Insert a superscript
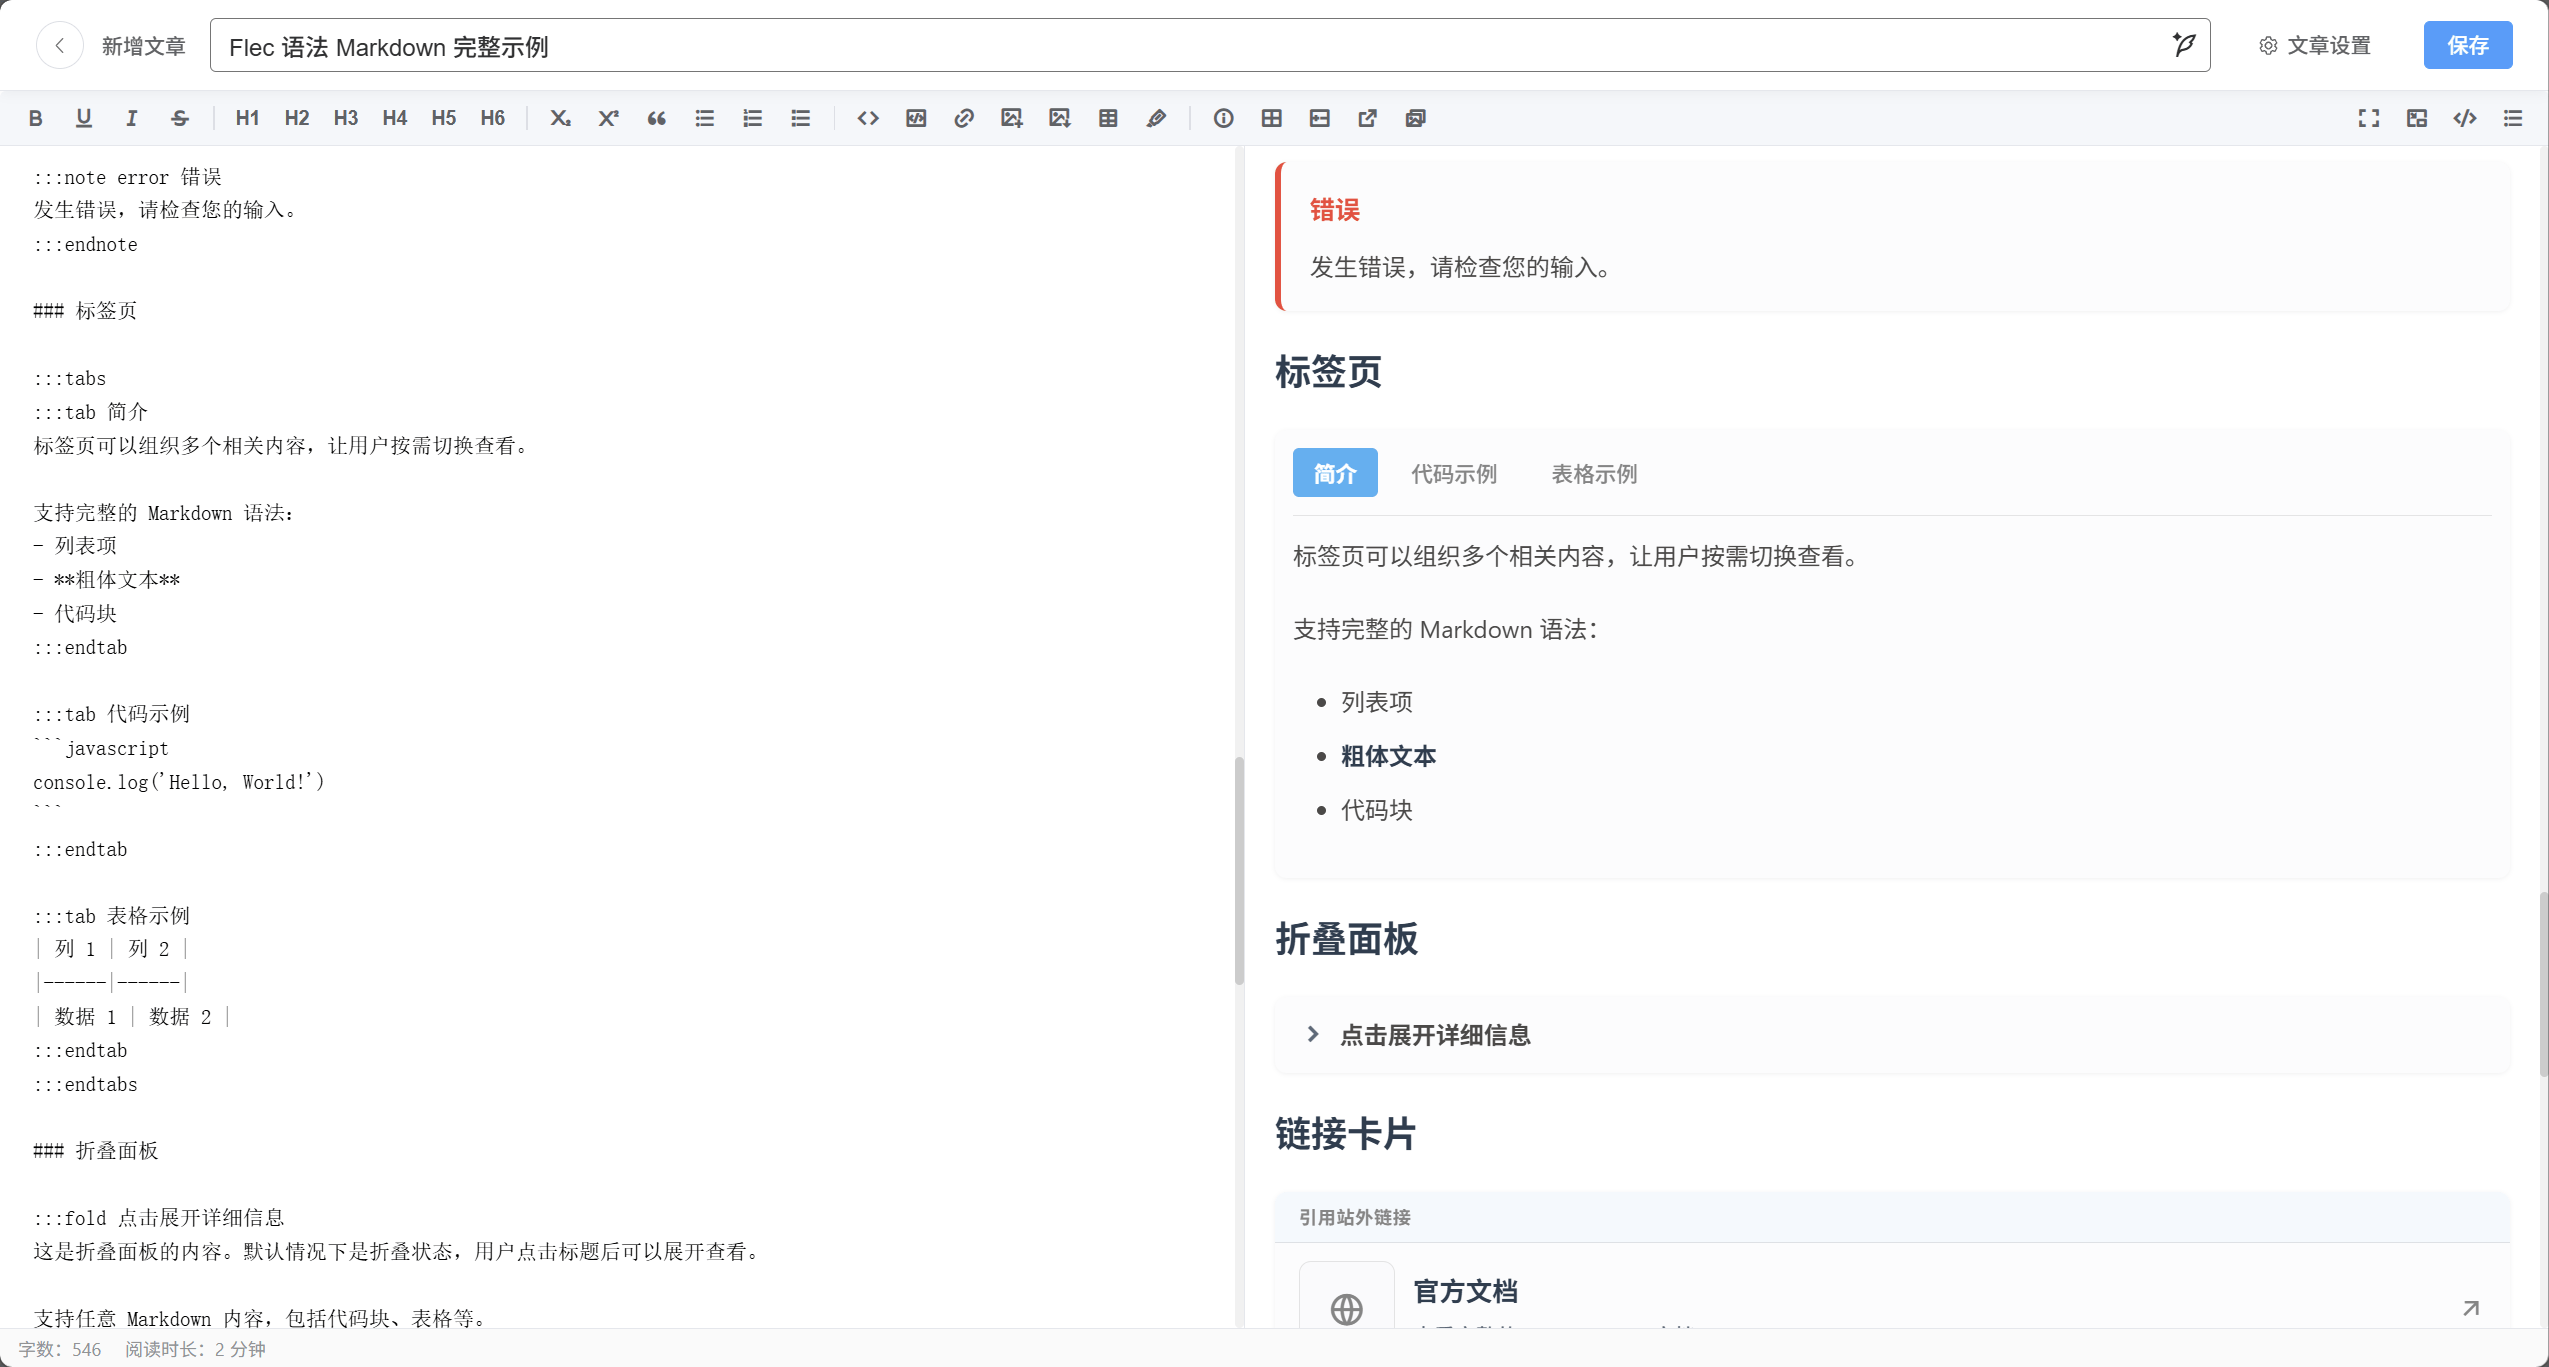 tap(609, 118)
